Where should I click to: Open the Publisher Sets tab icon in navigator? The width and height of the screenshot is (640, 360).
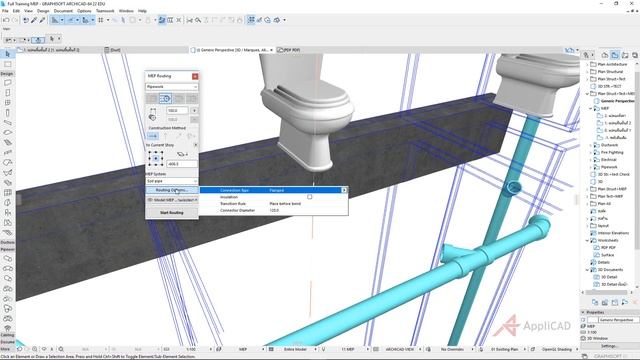635,55
